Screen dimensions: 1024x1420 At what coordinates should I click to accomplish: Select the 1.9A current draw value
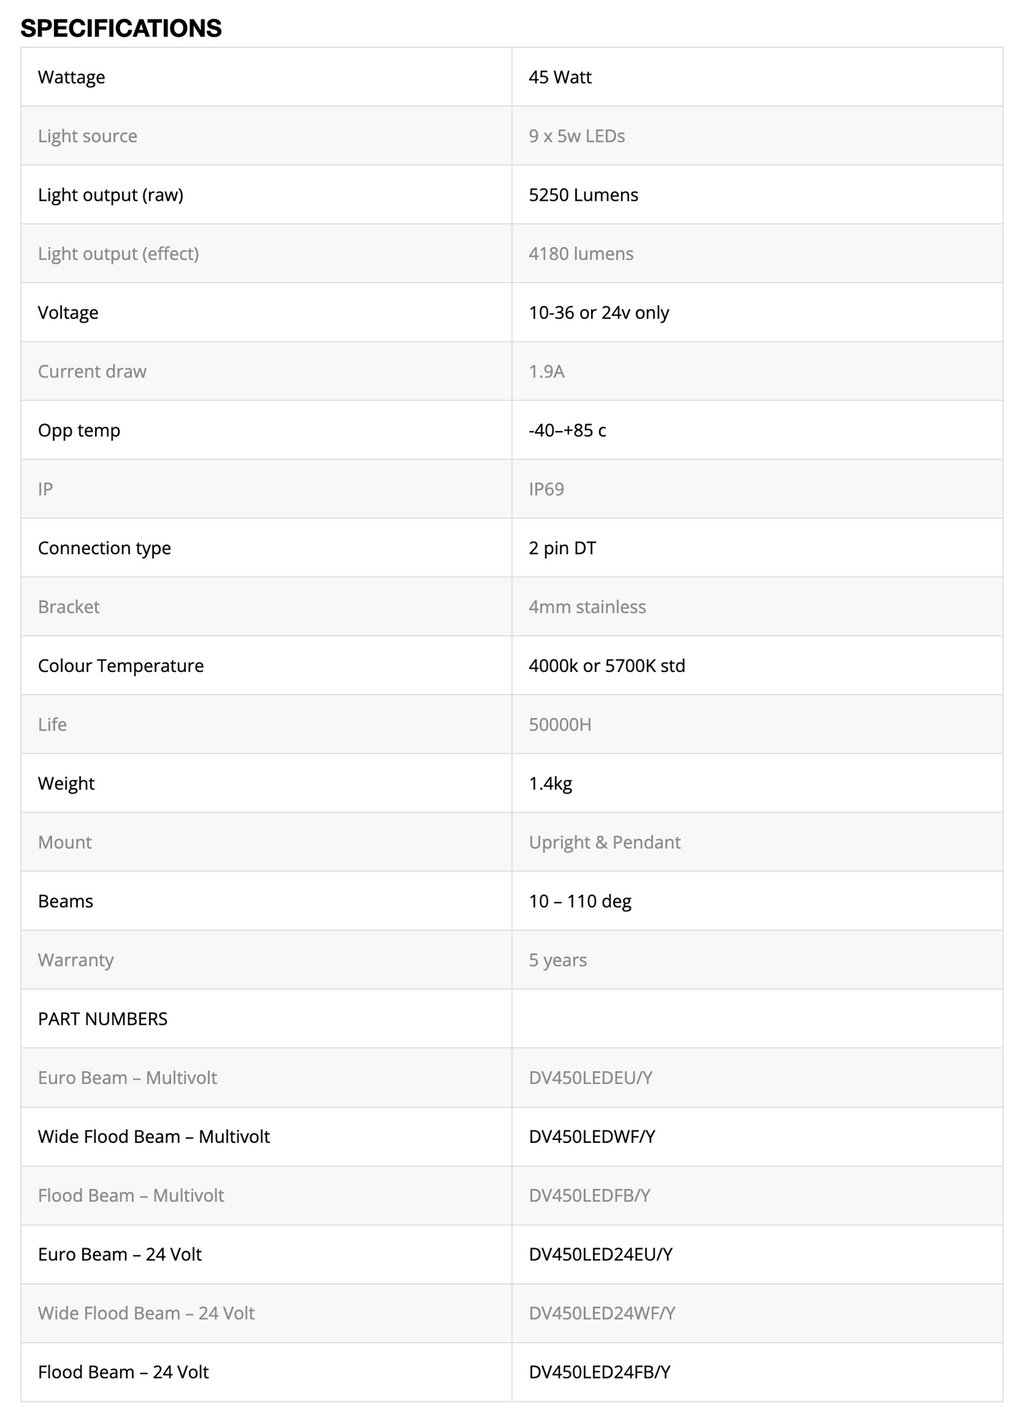click(547, 372)
